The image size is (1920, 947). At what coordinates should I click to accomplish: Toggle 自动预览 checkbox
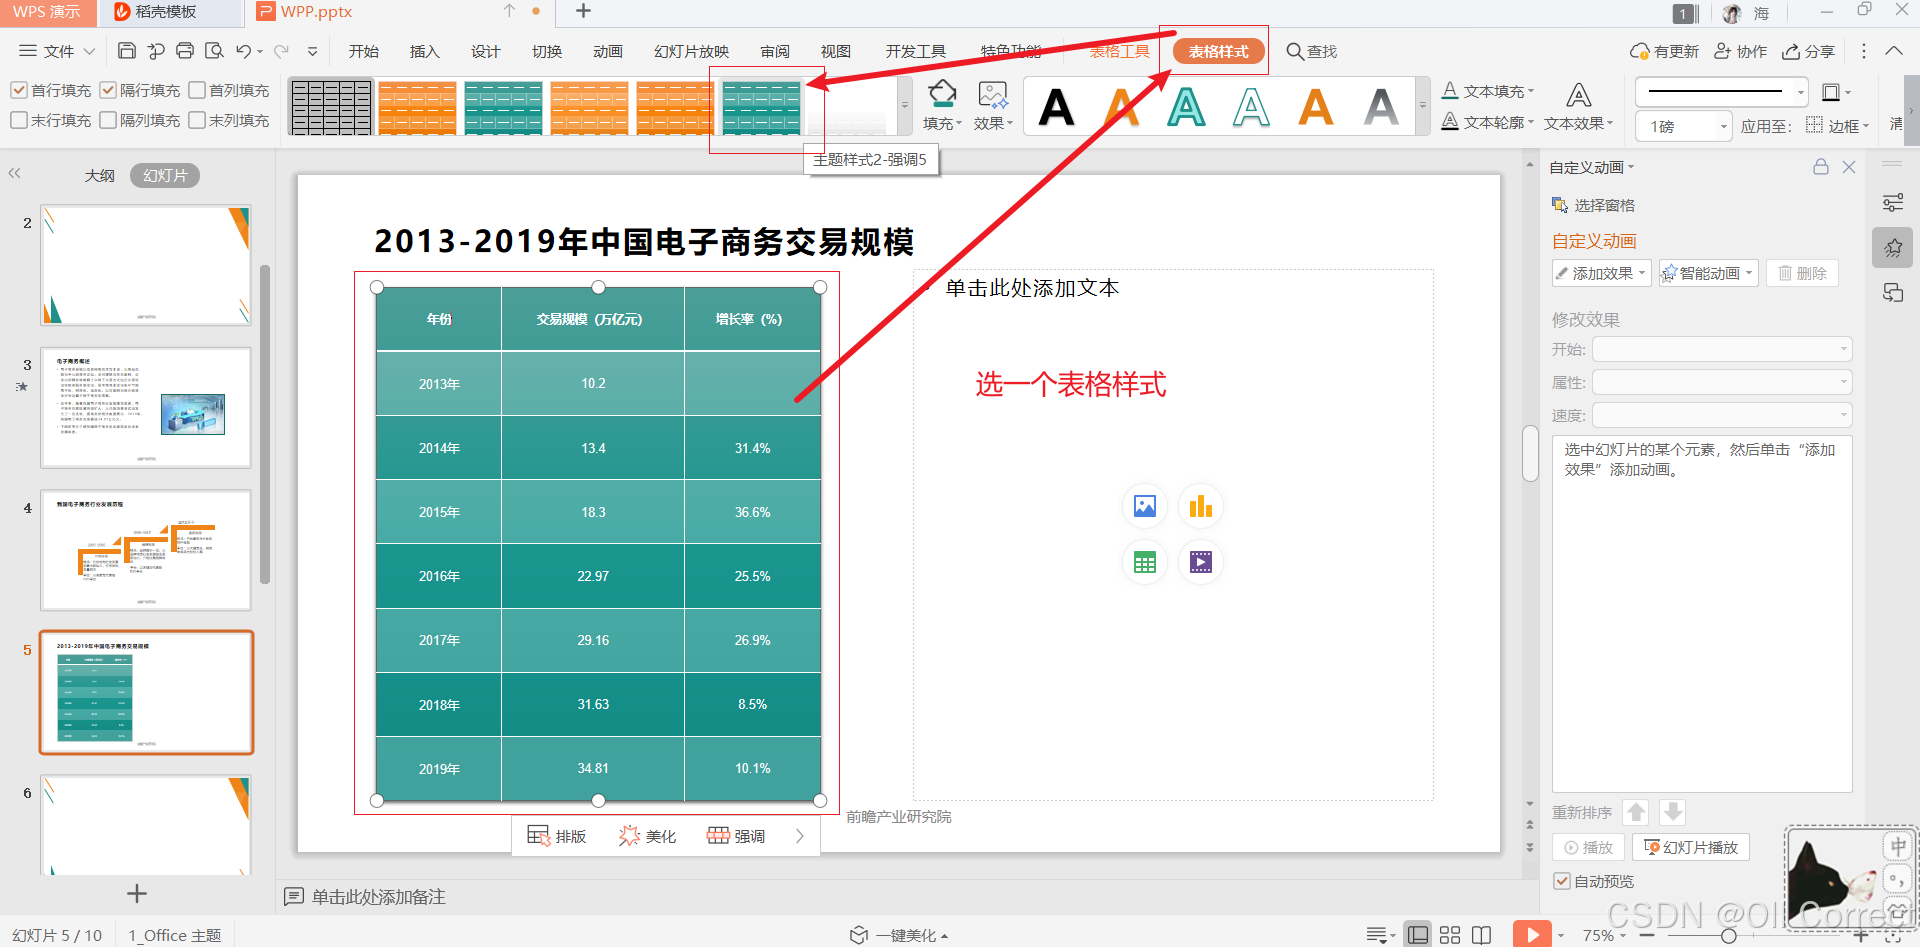pos(1562,881)
